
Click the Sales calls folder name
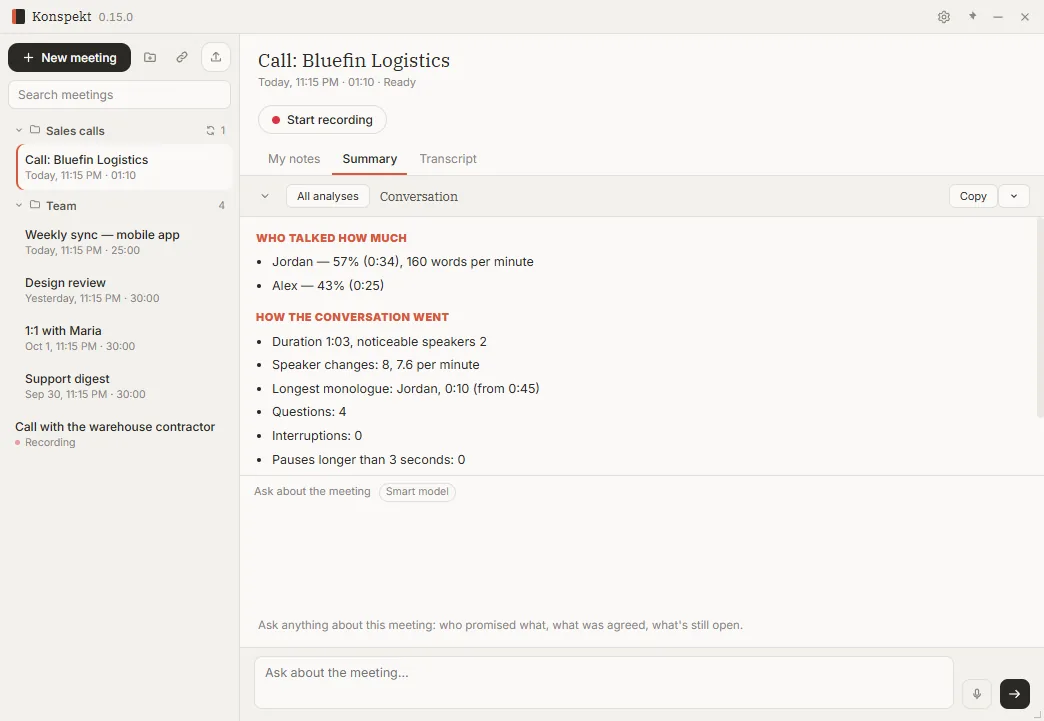pos(75,131)
